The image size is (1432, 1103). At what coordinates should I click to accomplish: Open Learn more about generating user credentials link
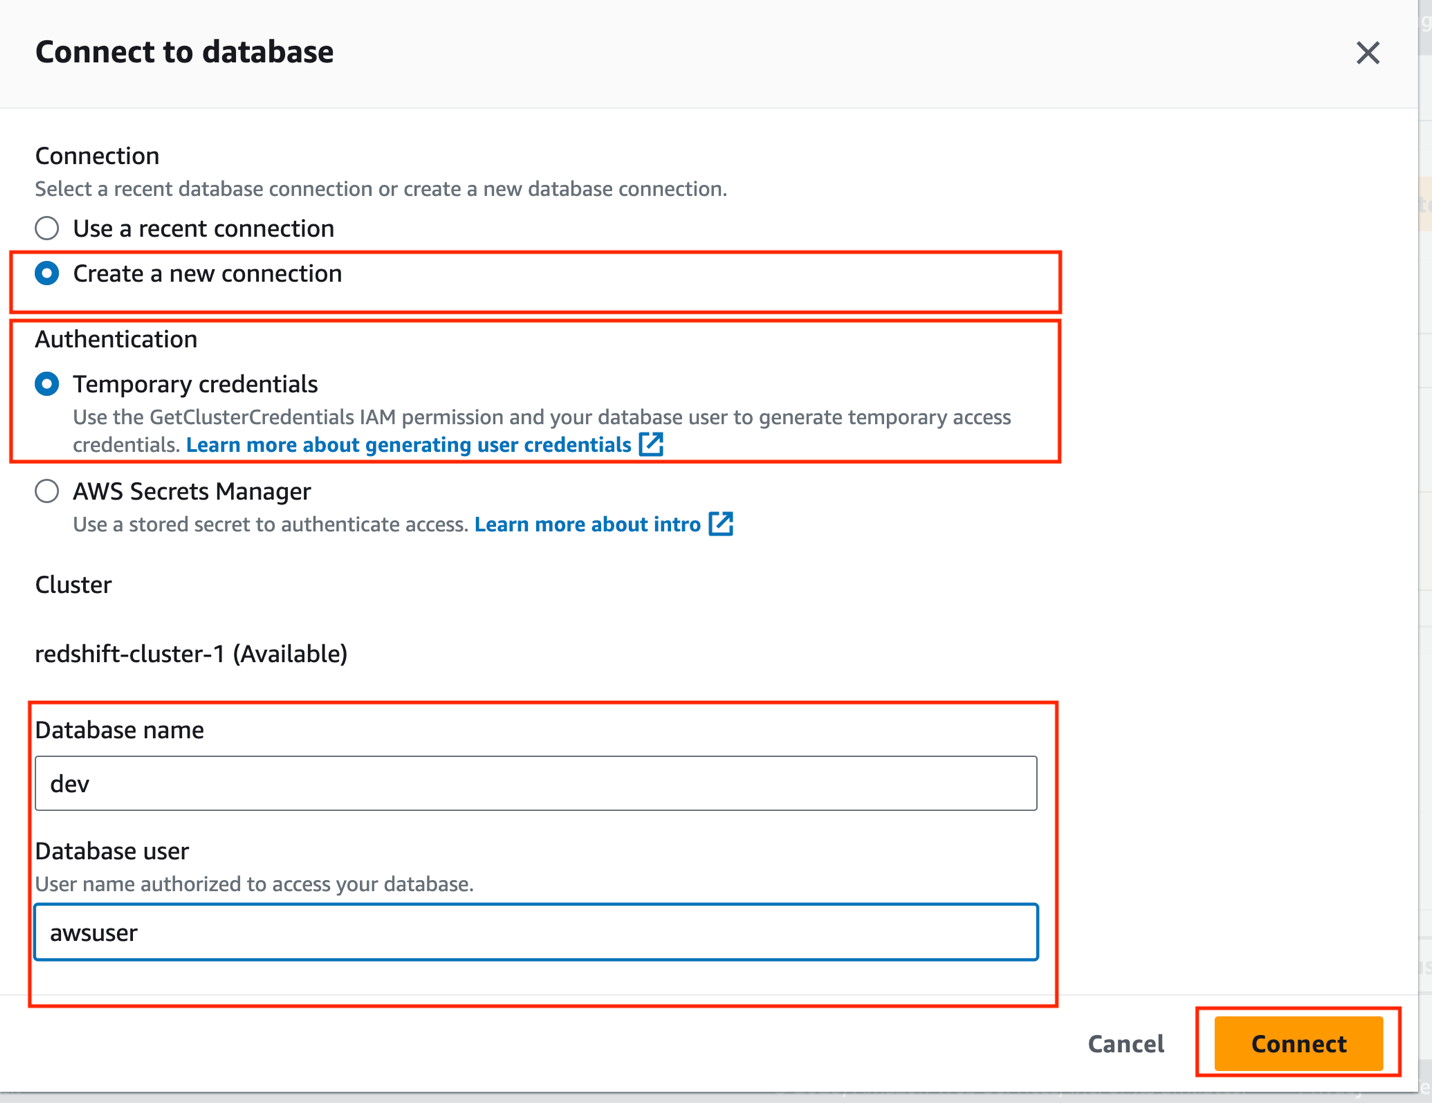[408, 445]
